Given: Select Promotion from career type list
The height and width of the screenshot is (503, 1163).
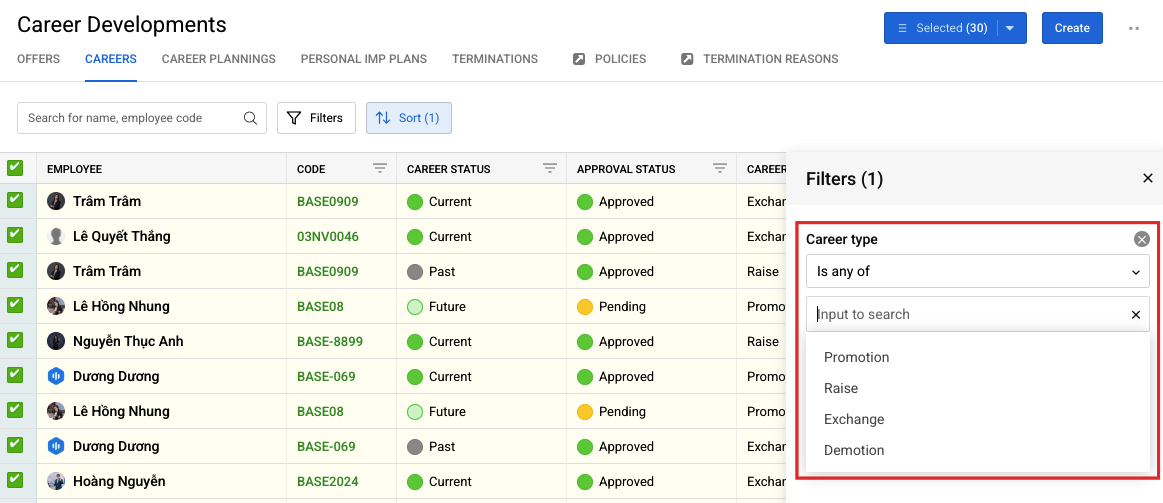Looking at the screenshot, I should 857,358.
